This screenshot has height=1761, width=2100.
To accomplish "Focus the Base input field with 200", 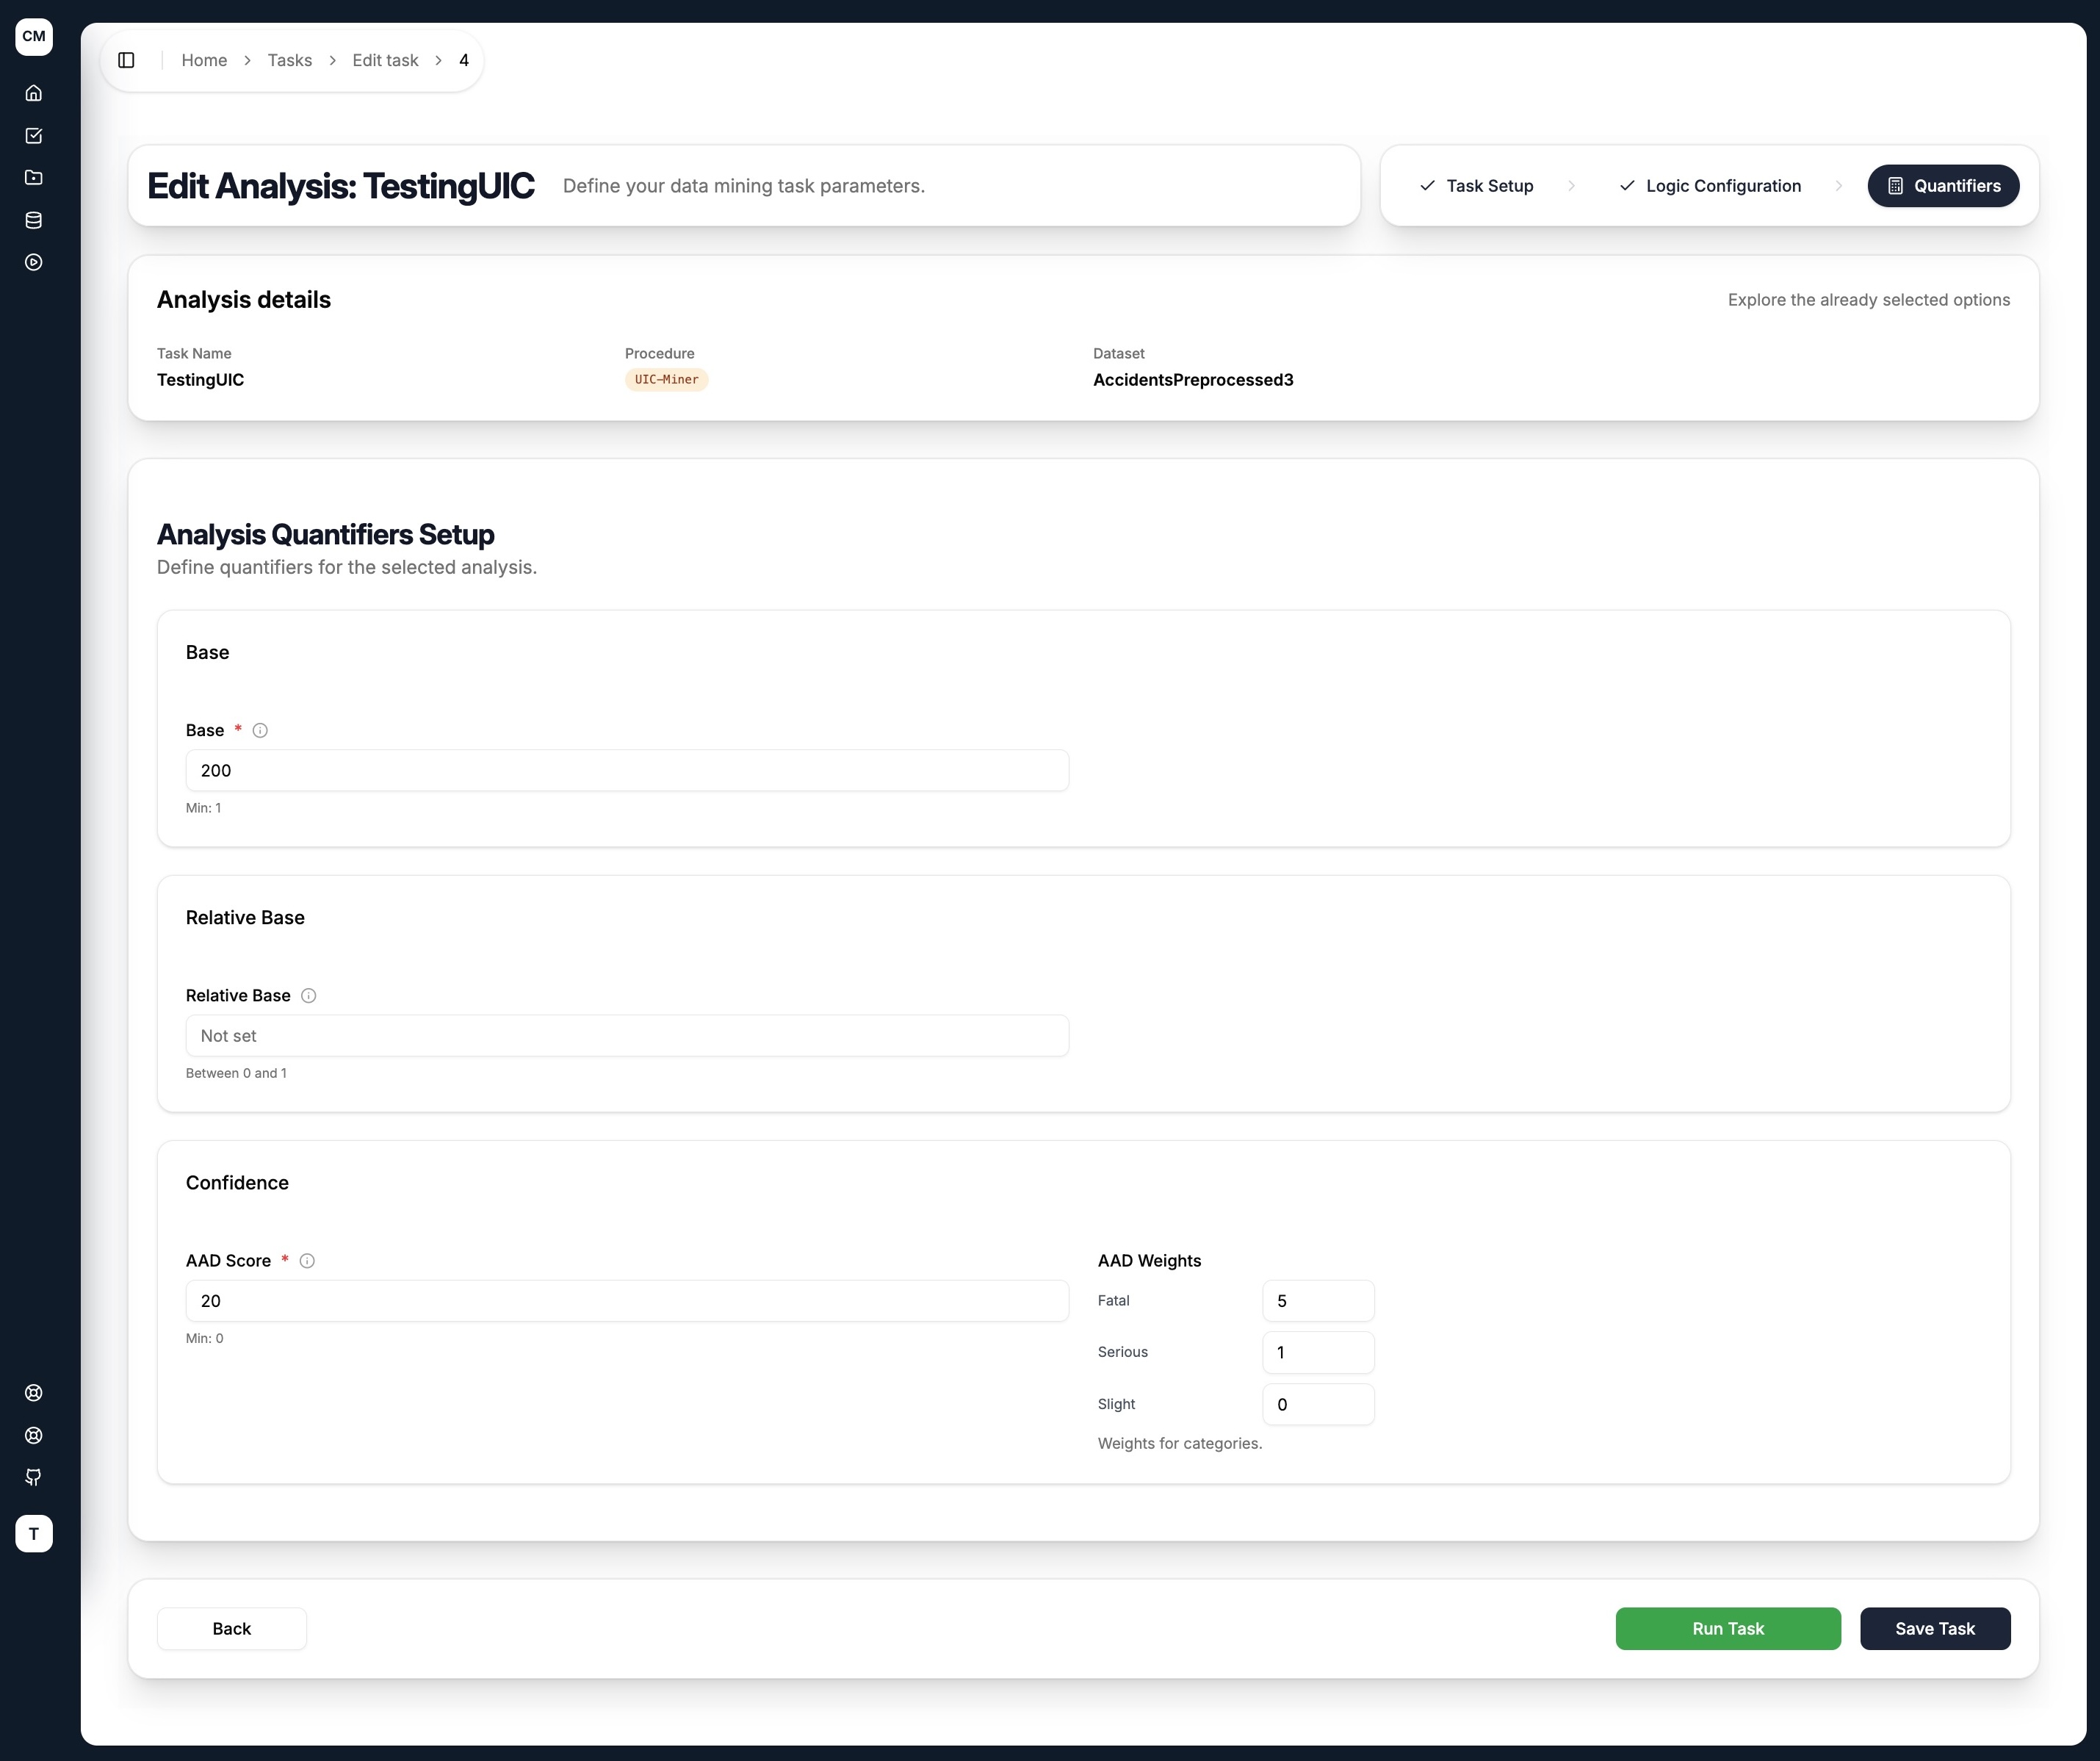I will 627,771.
